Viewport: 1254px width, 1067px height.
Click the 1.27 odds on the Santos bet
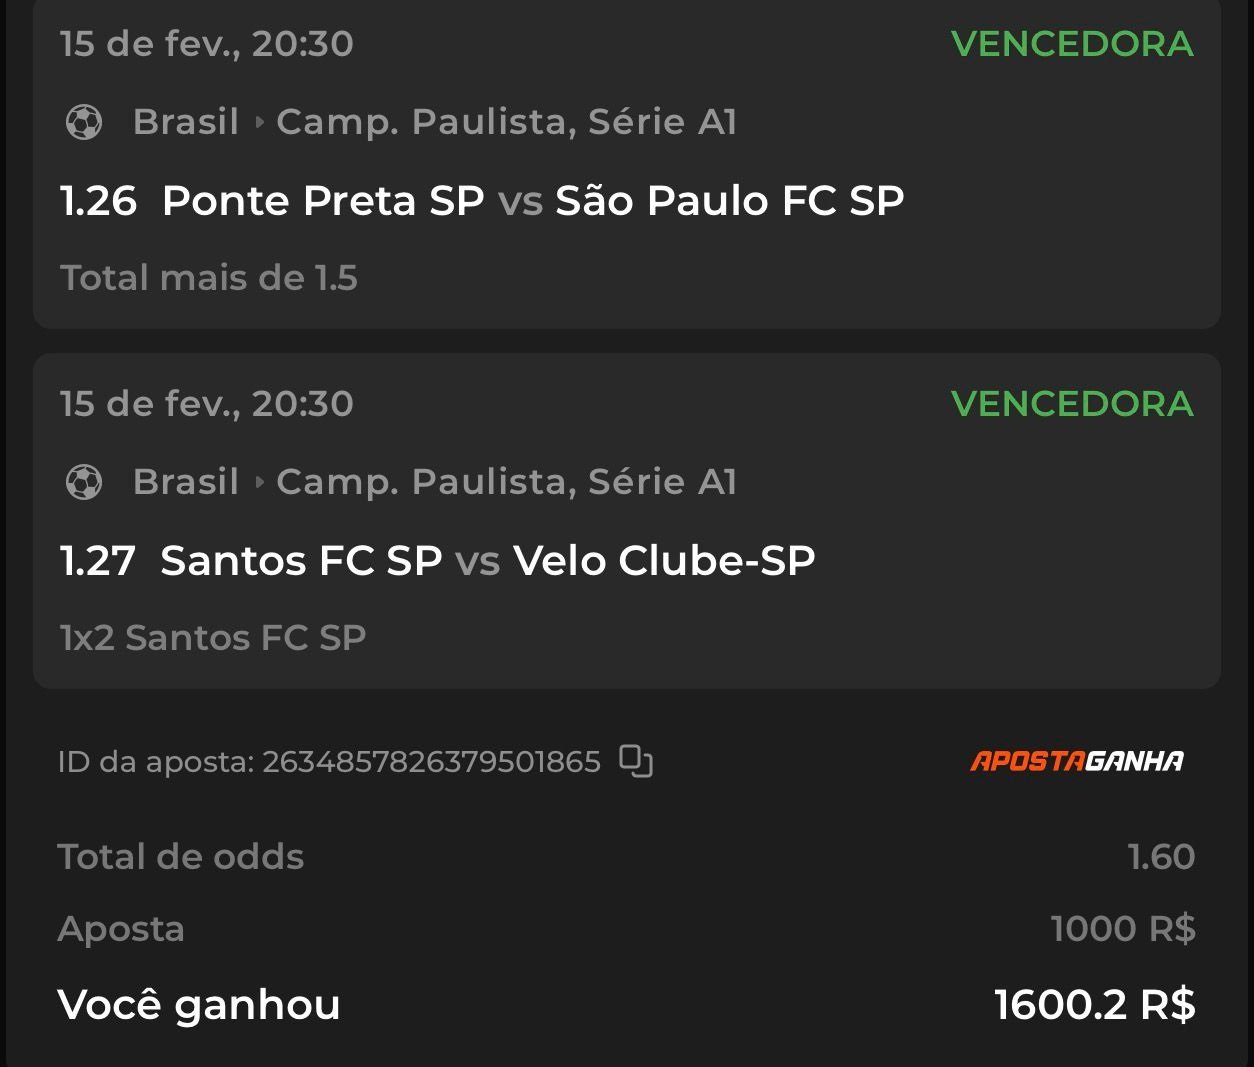pos(98,561)
